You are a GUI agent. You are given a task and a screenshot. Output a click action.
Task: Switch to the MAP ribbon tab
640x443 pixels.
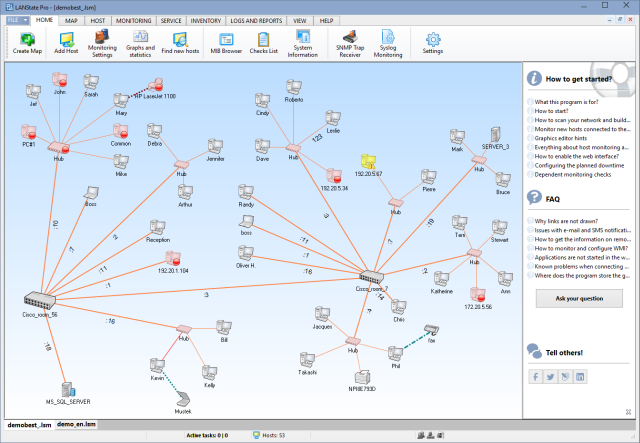pos(71,20)
